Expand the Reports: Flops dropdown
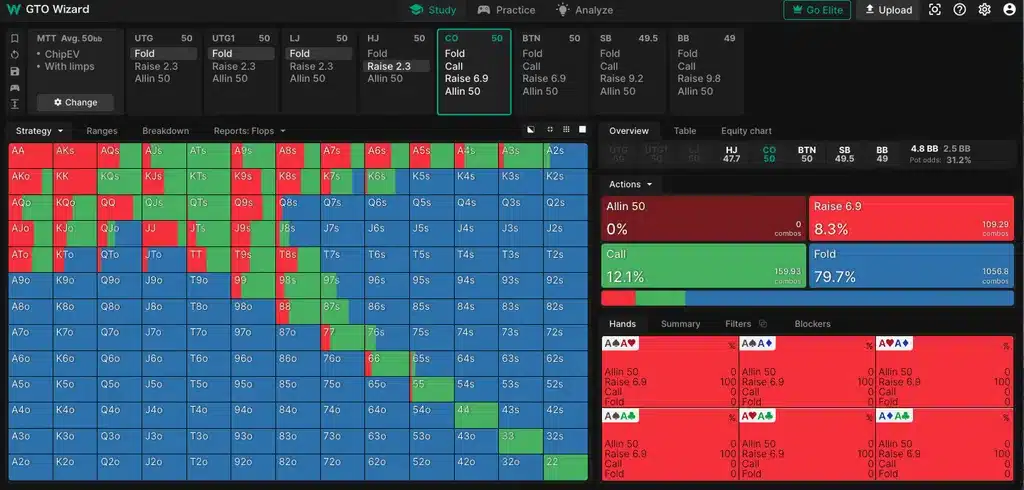The height and width of the screenshot is (490, 1024). click(249, 131)
